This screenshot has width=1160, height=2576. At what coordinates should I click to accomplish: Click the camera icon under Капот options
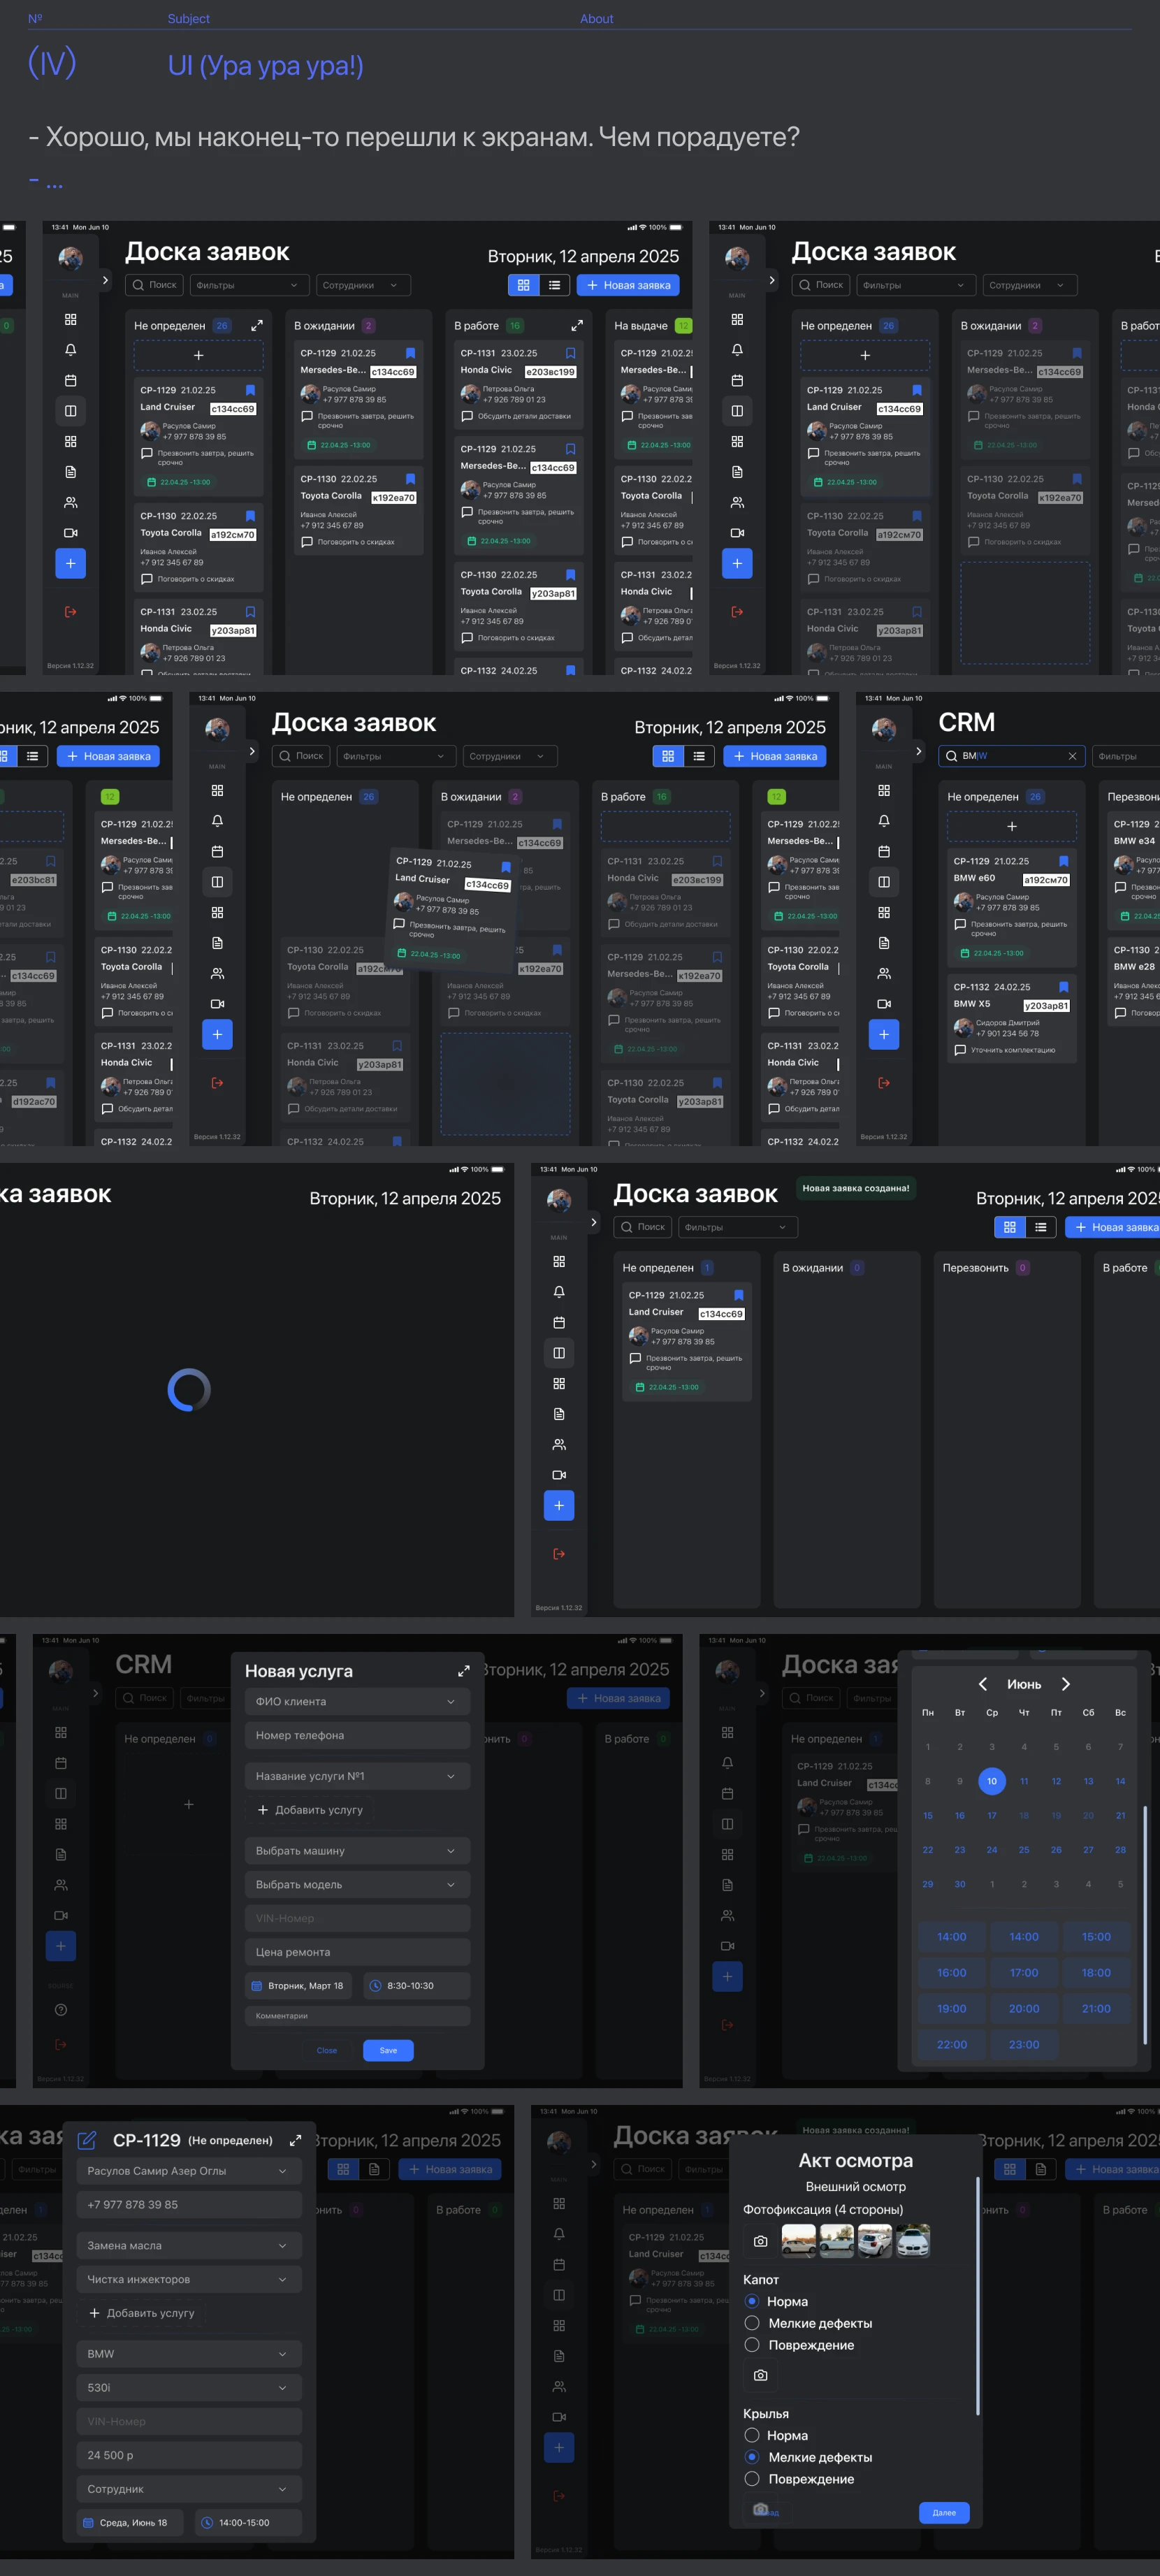pos(760,2374)
